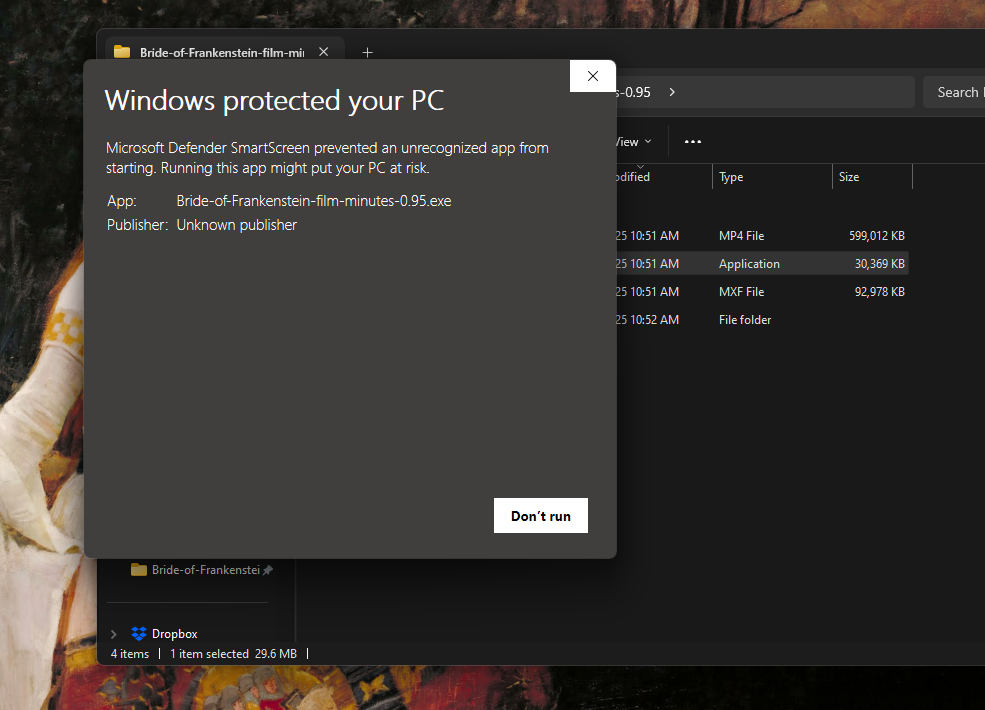Click the App name Bride-of-Frankenstein-film-minutes-0.95.exe
This screenshot has height=710, width=985.
[x=313, y=201]
